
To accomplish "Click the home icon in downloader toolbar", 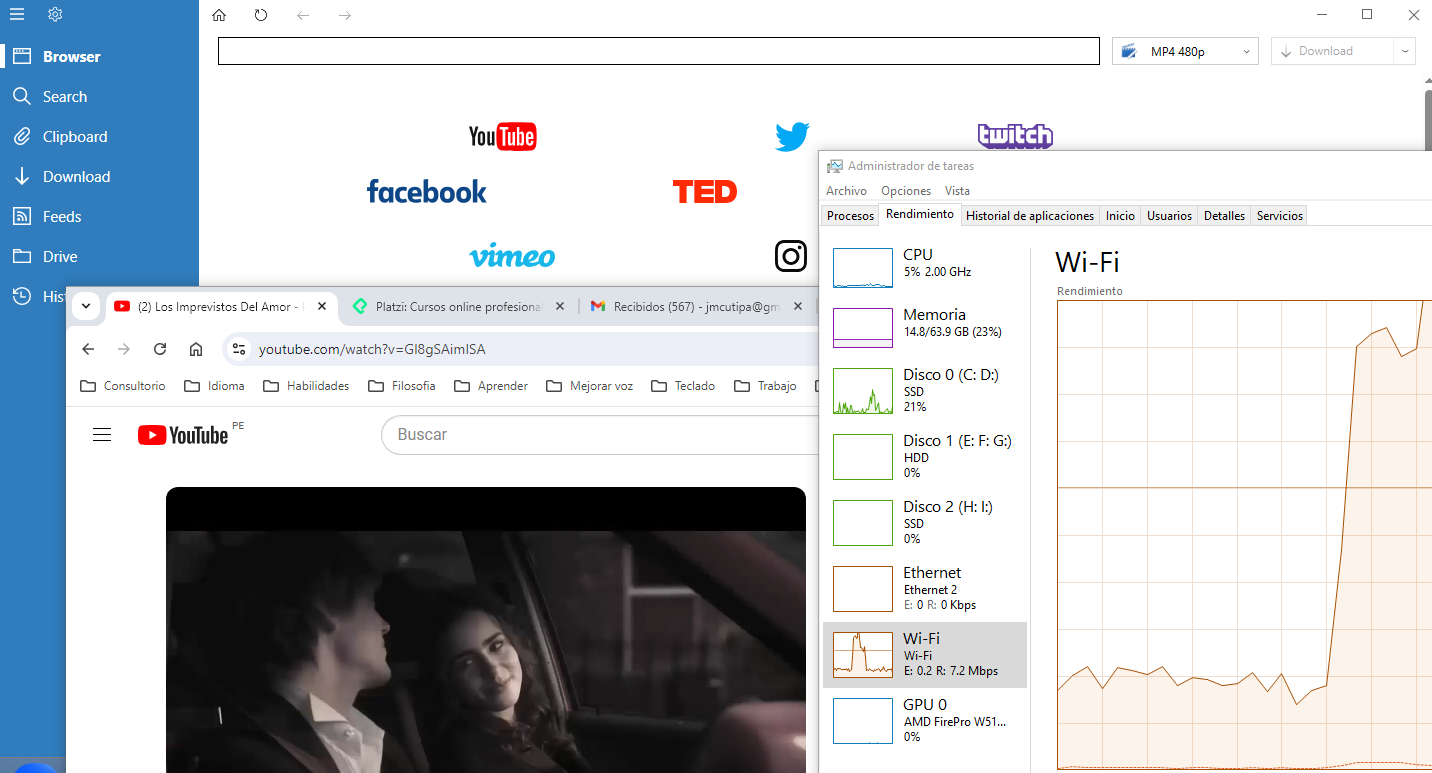I will (x=219, y=15).
